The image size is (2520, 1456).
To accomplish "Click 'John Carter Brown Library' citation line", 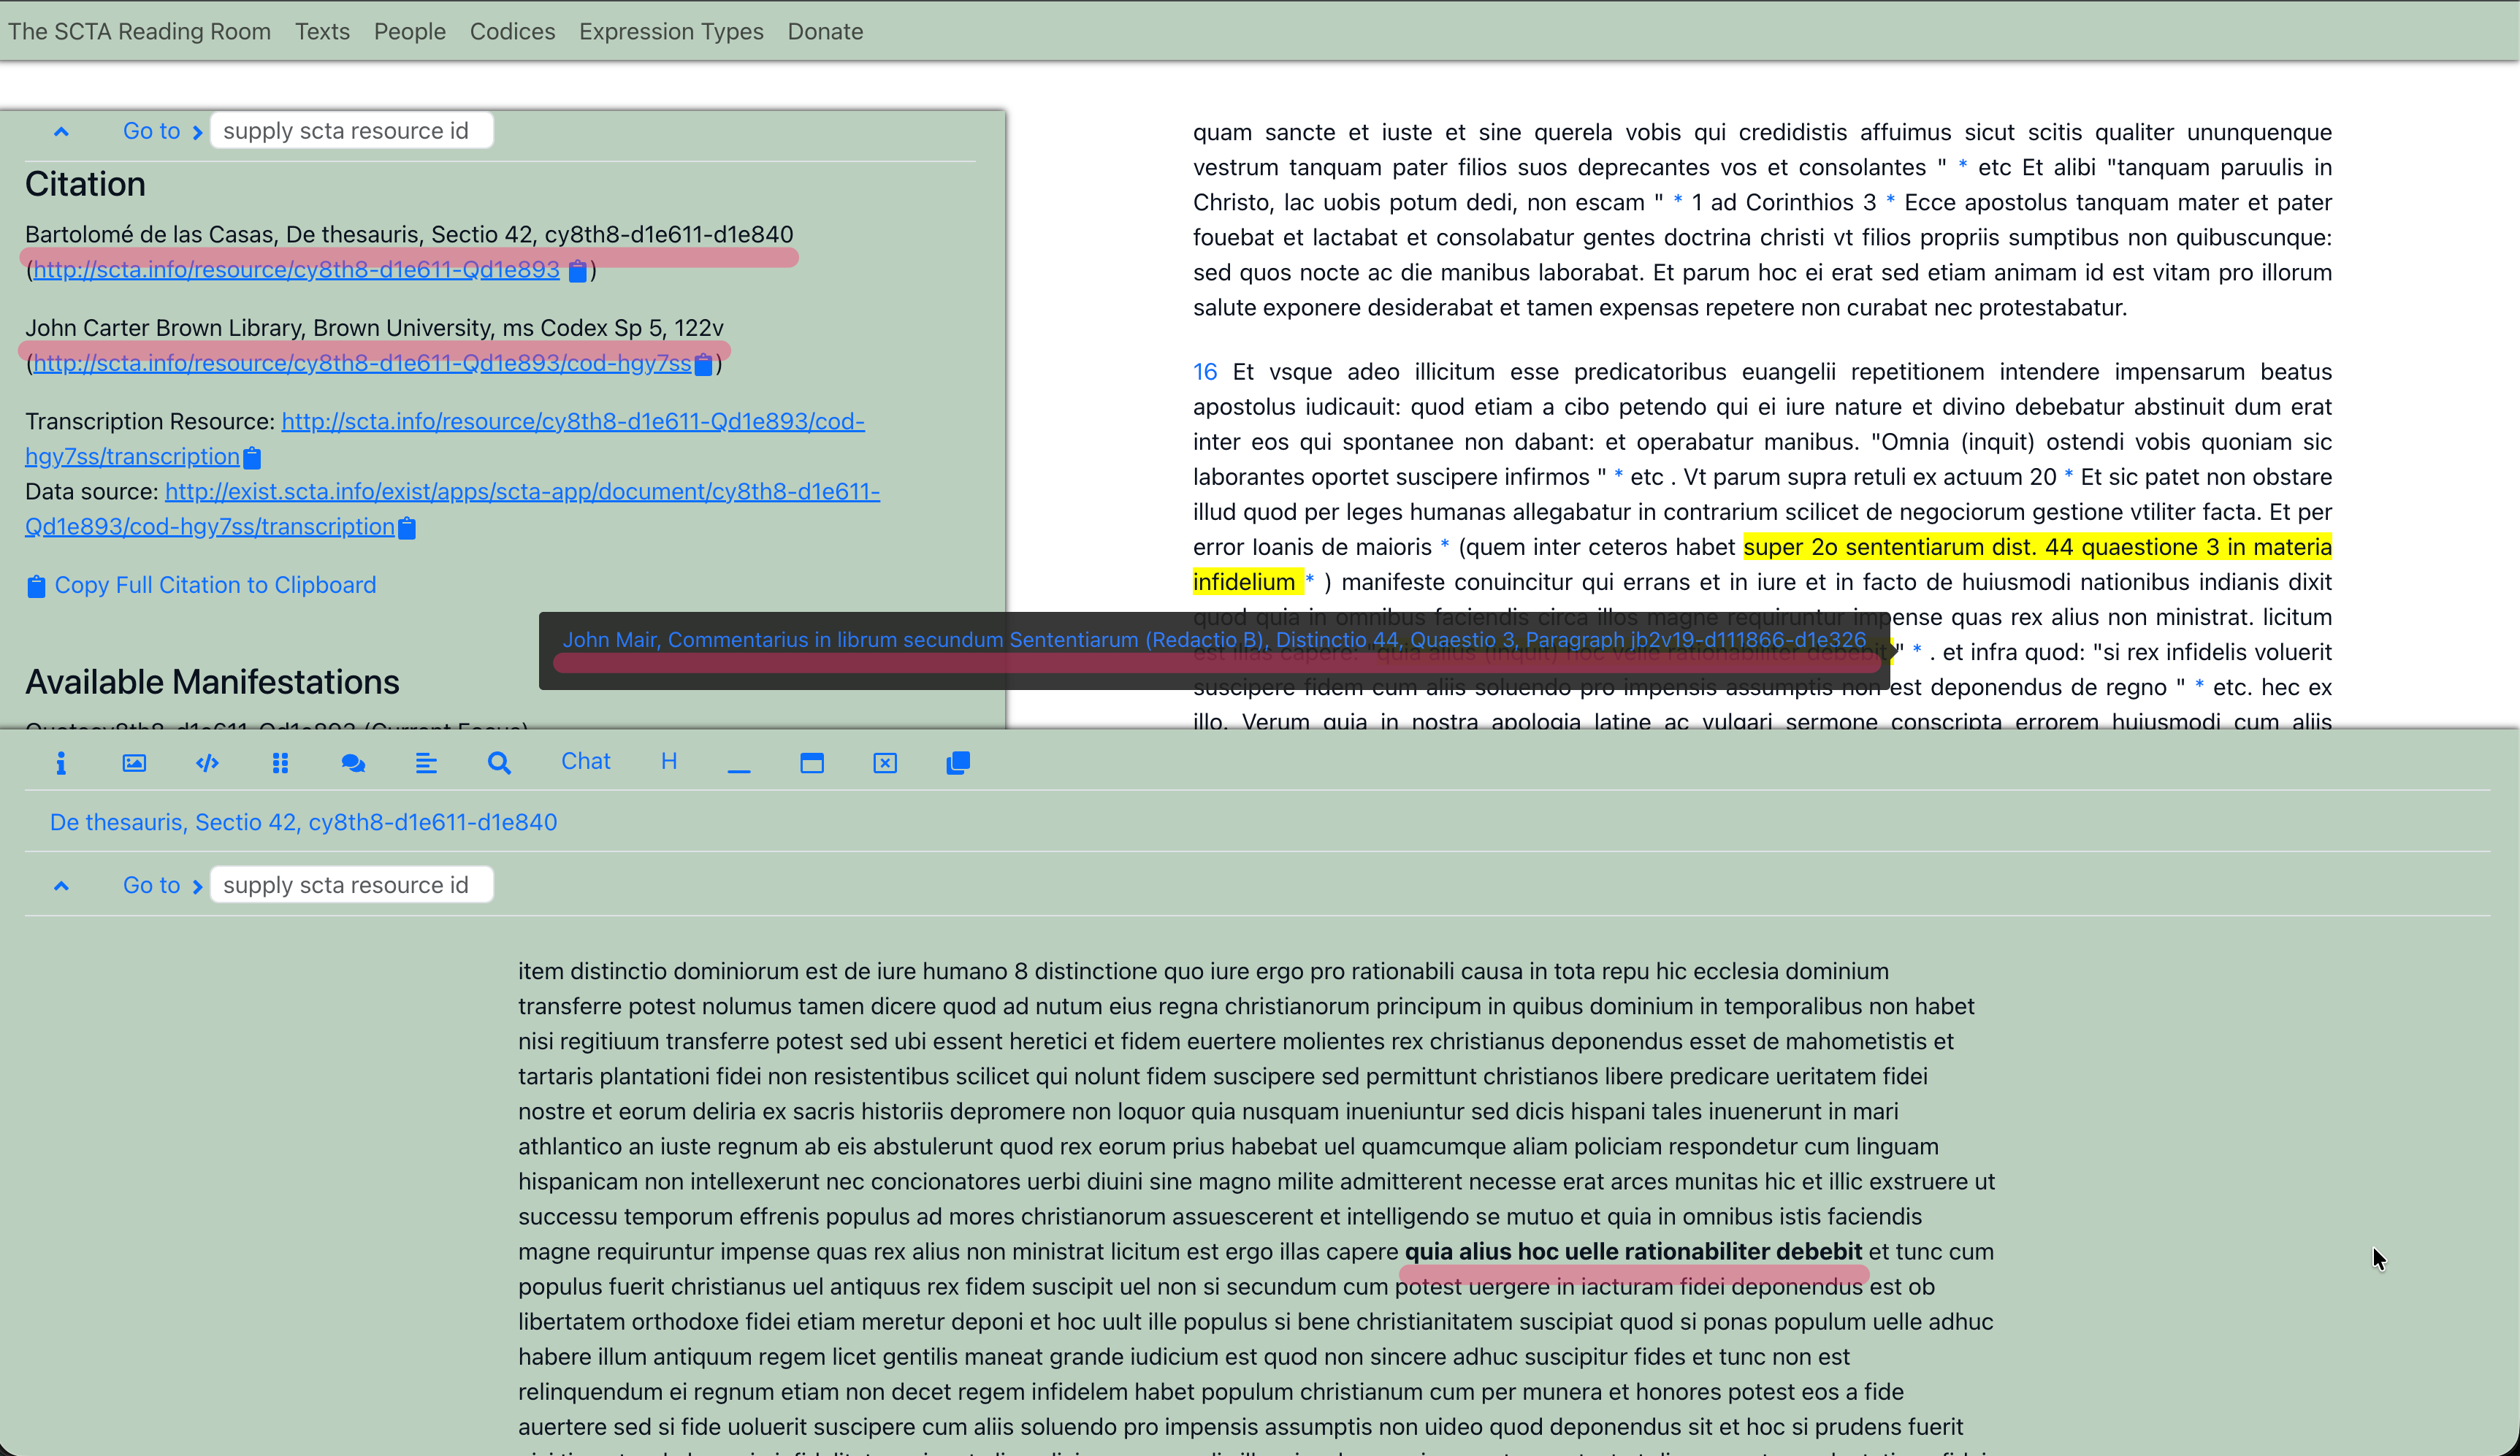I will pyautogui.click(x=374, y=328).
